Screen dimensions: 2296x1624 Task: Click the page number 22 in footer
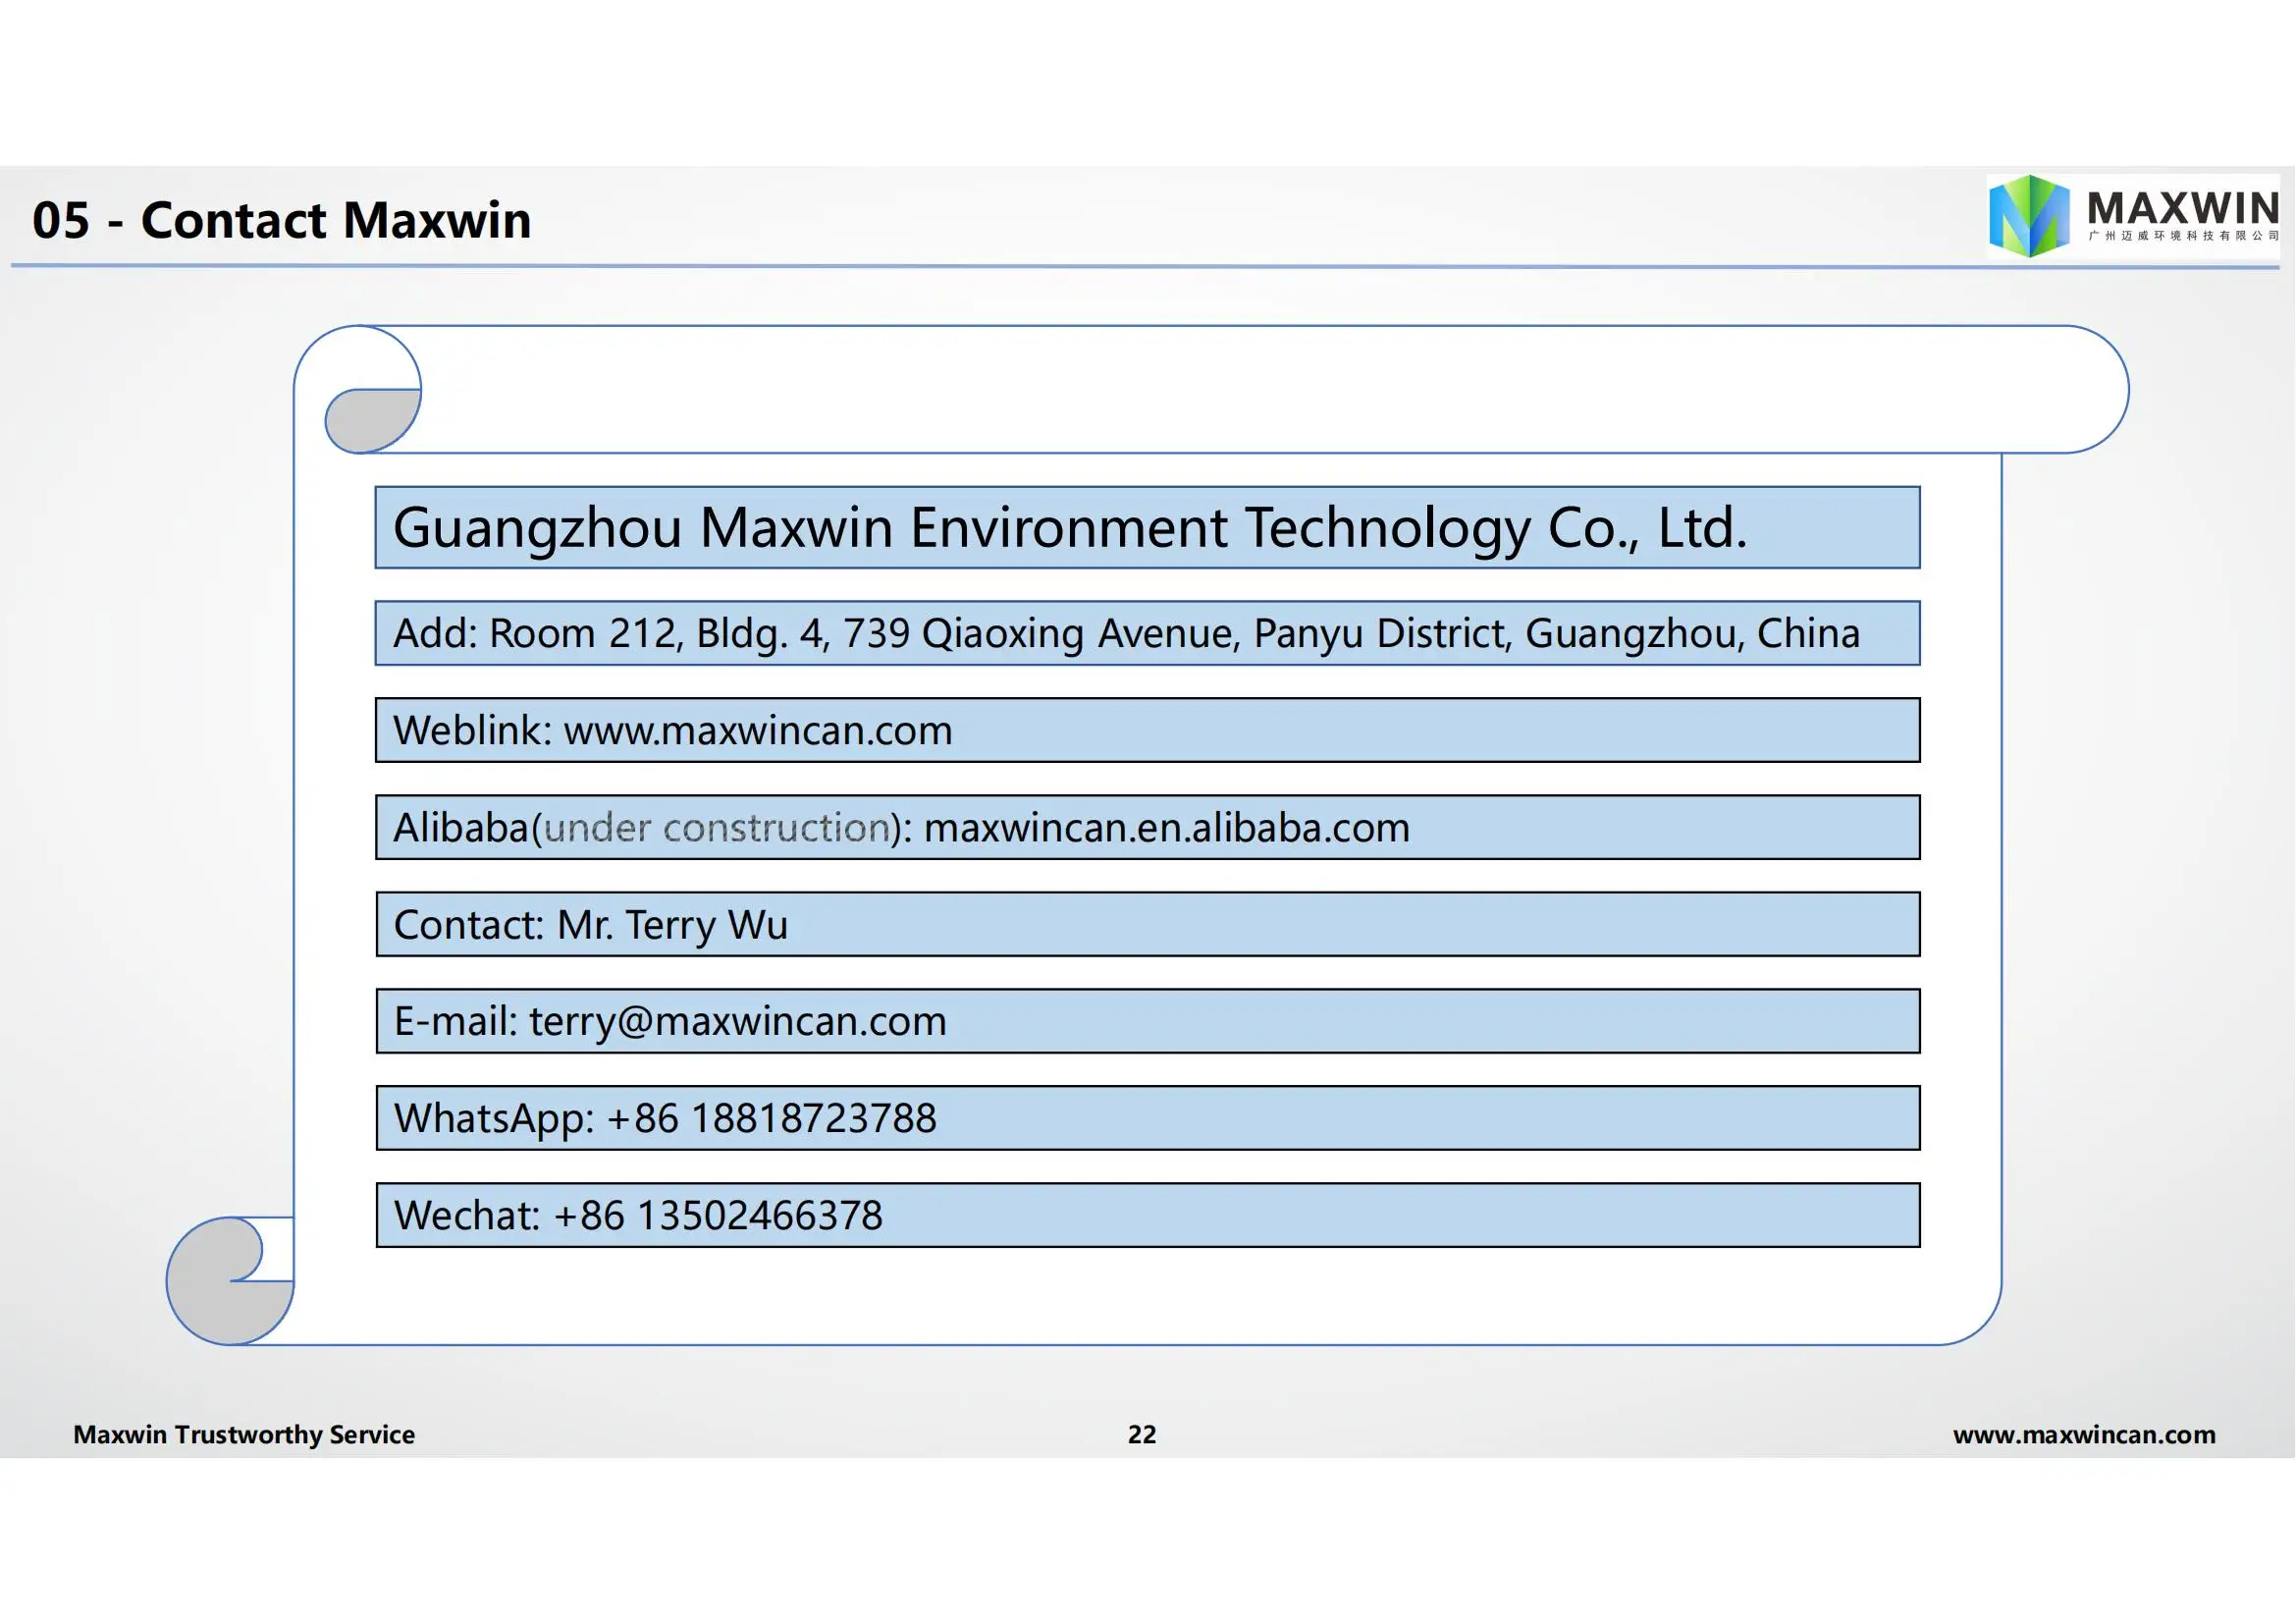pyautogui.click(x=1142, y=1435)
